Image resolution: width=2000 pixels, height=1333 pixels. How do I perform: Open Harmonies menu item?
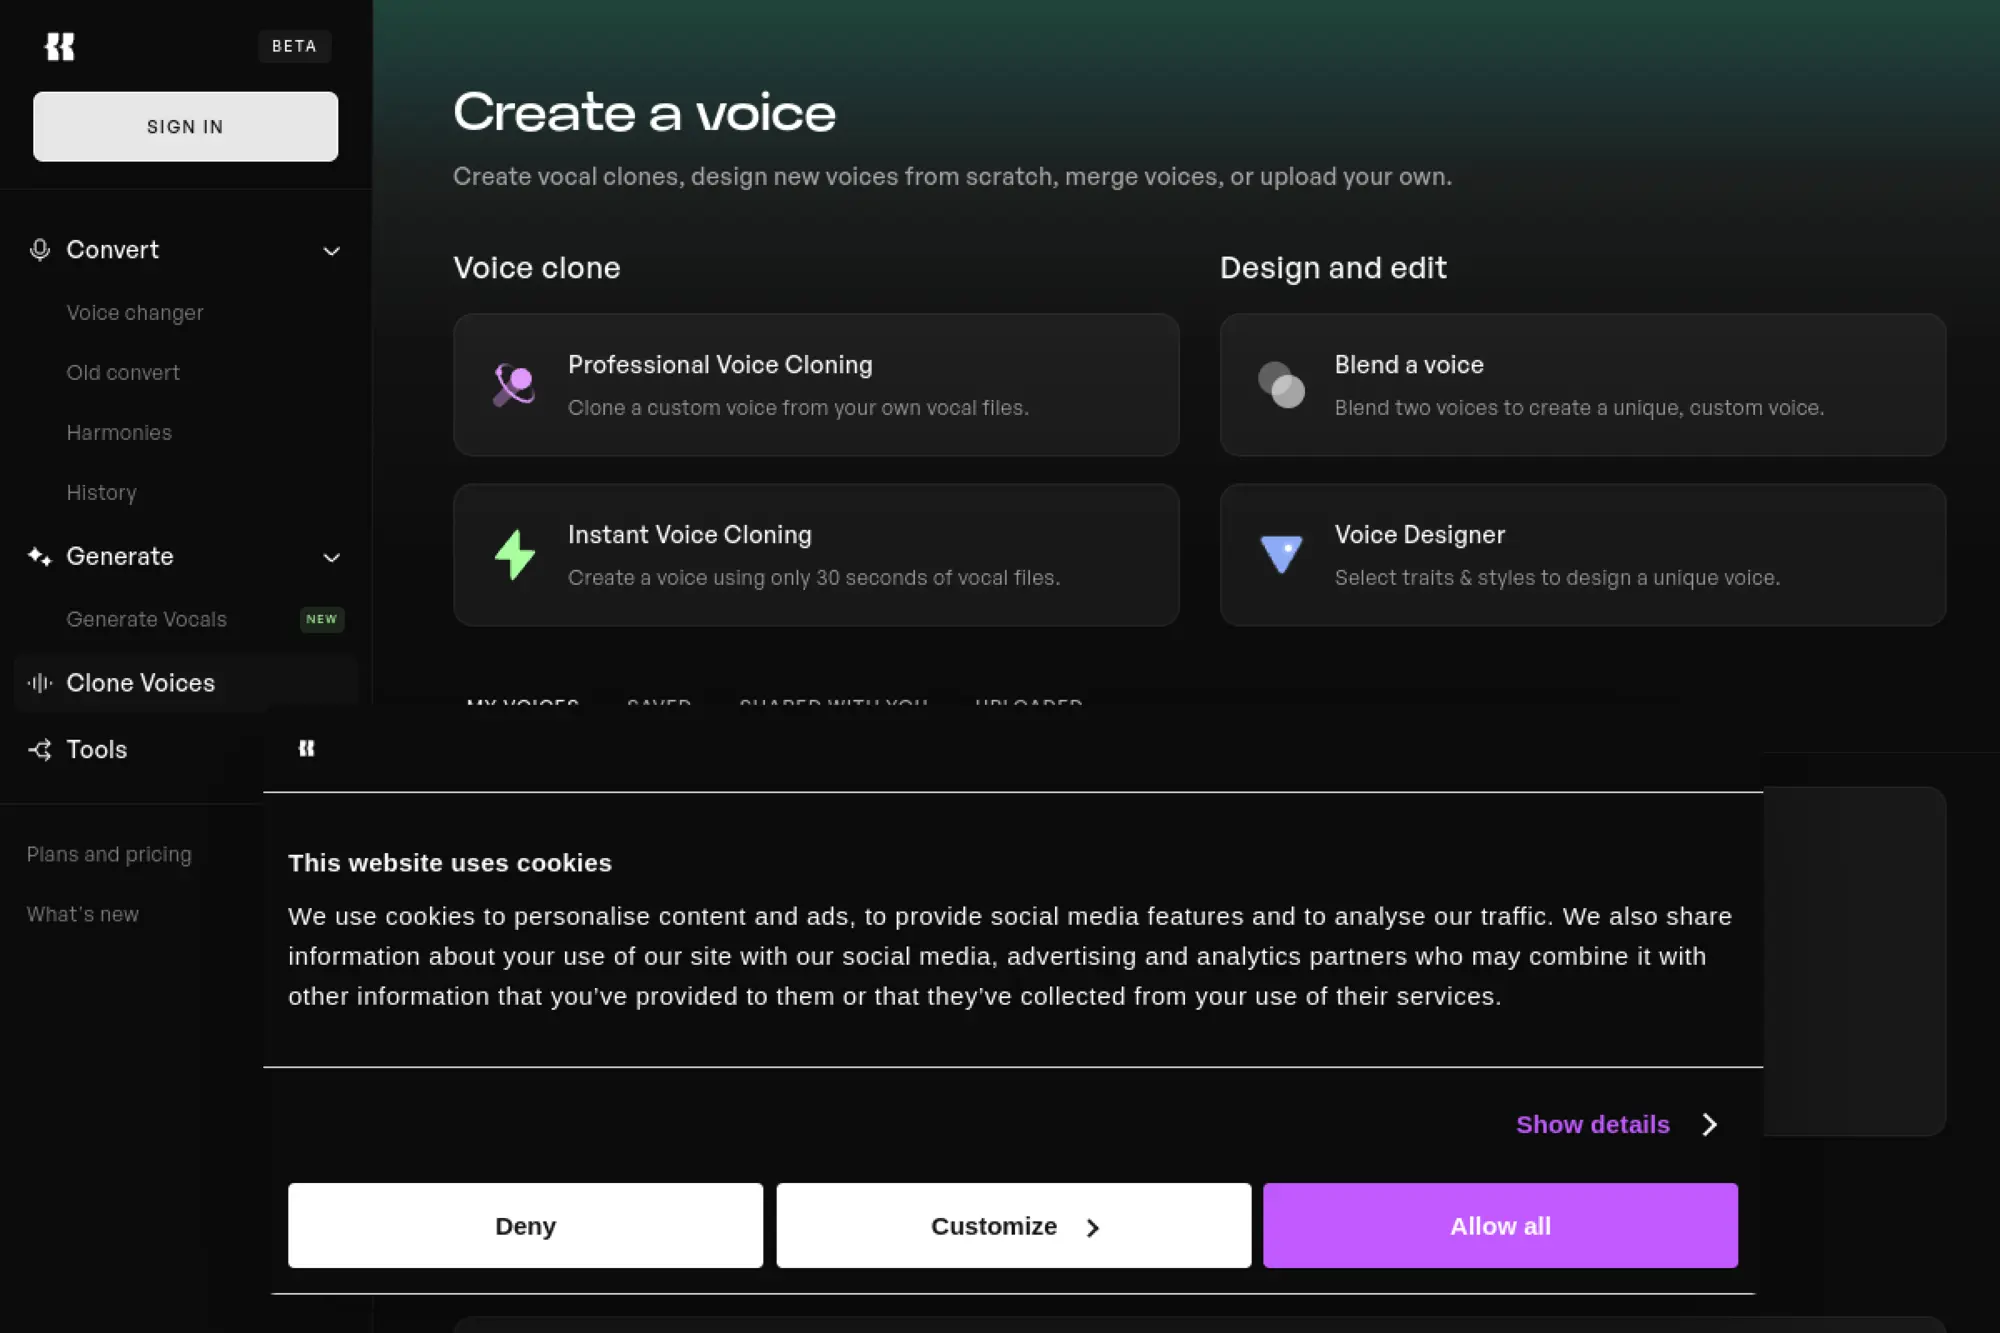coord(119,433)
